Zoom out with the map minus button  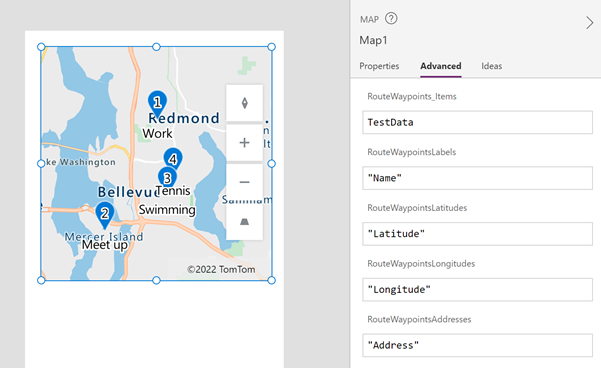click(x=245, y=182)
